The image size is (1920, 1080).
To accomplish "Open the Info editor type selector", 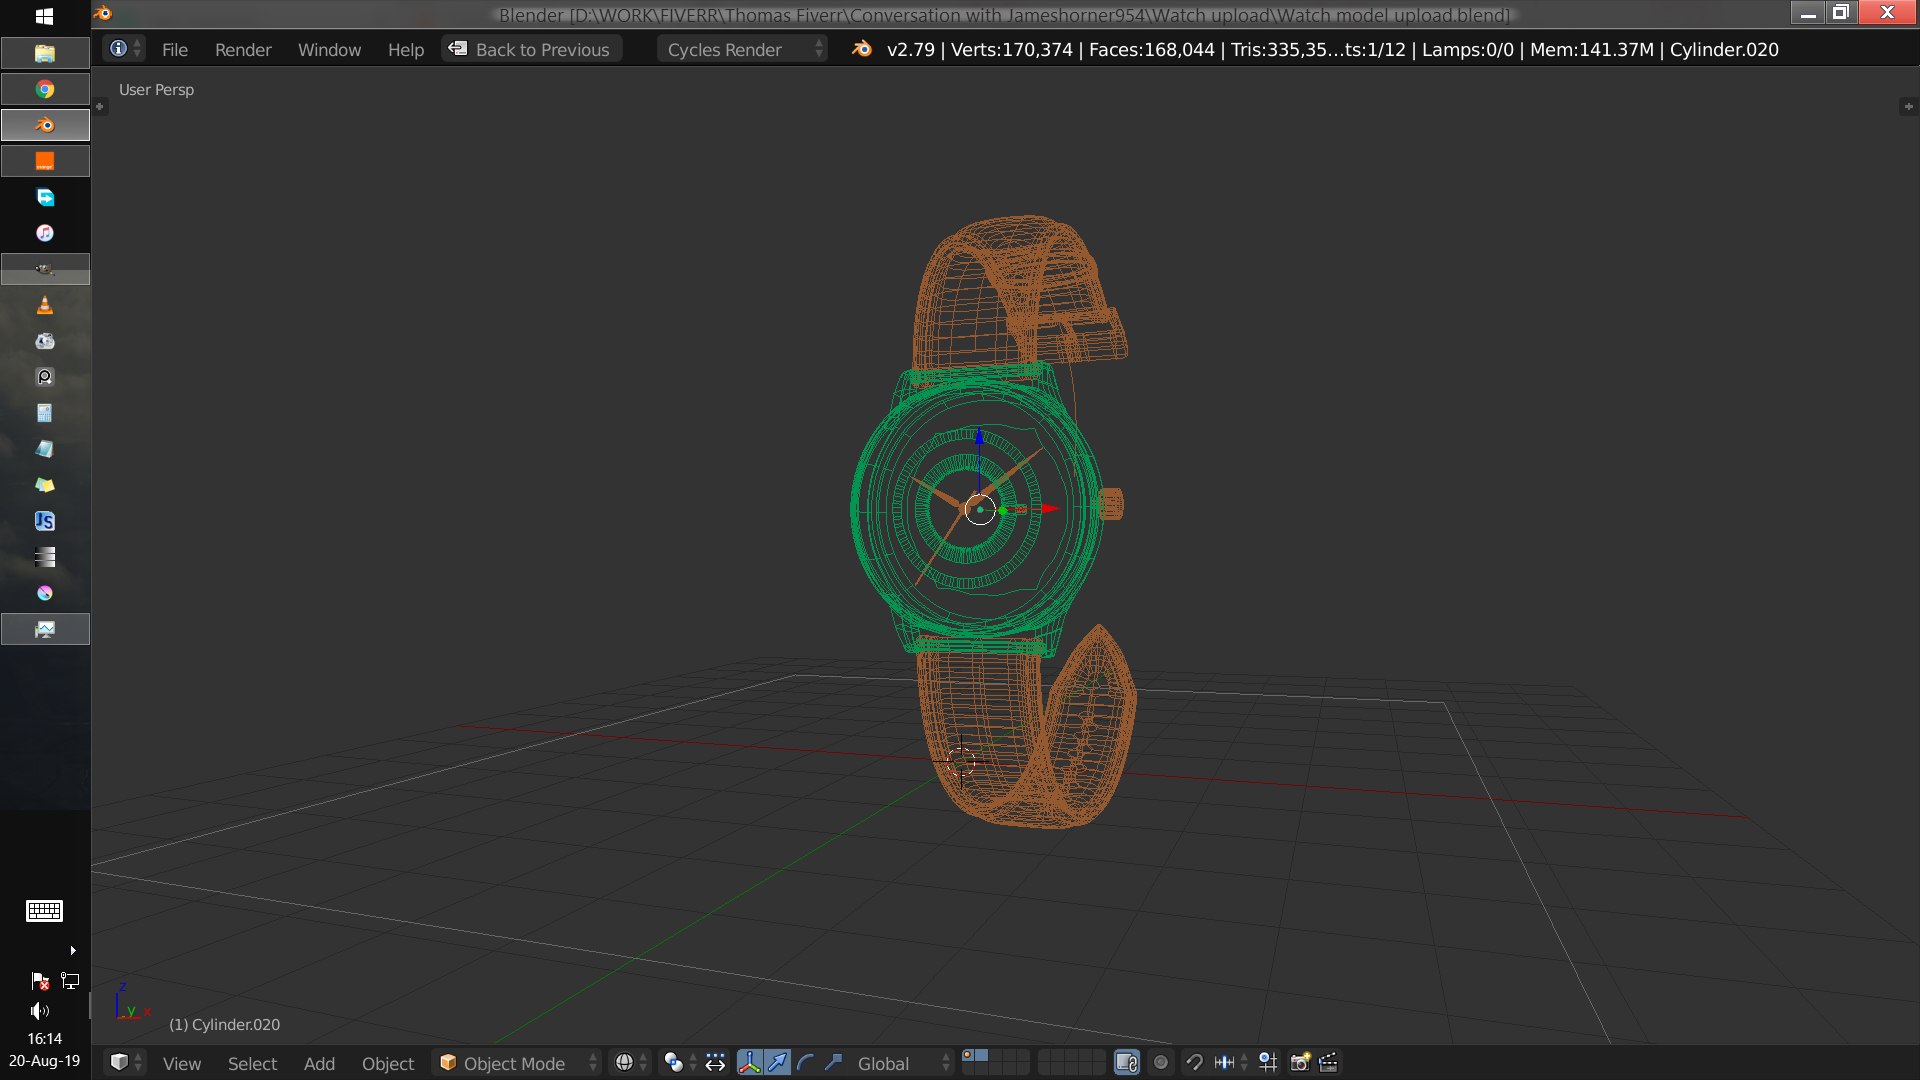I will (125, 49).
